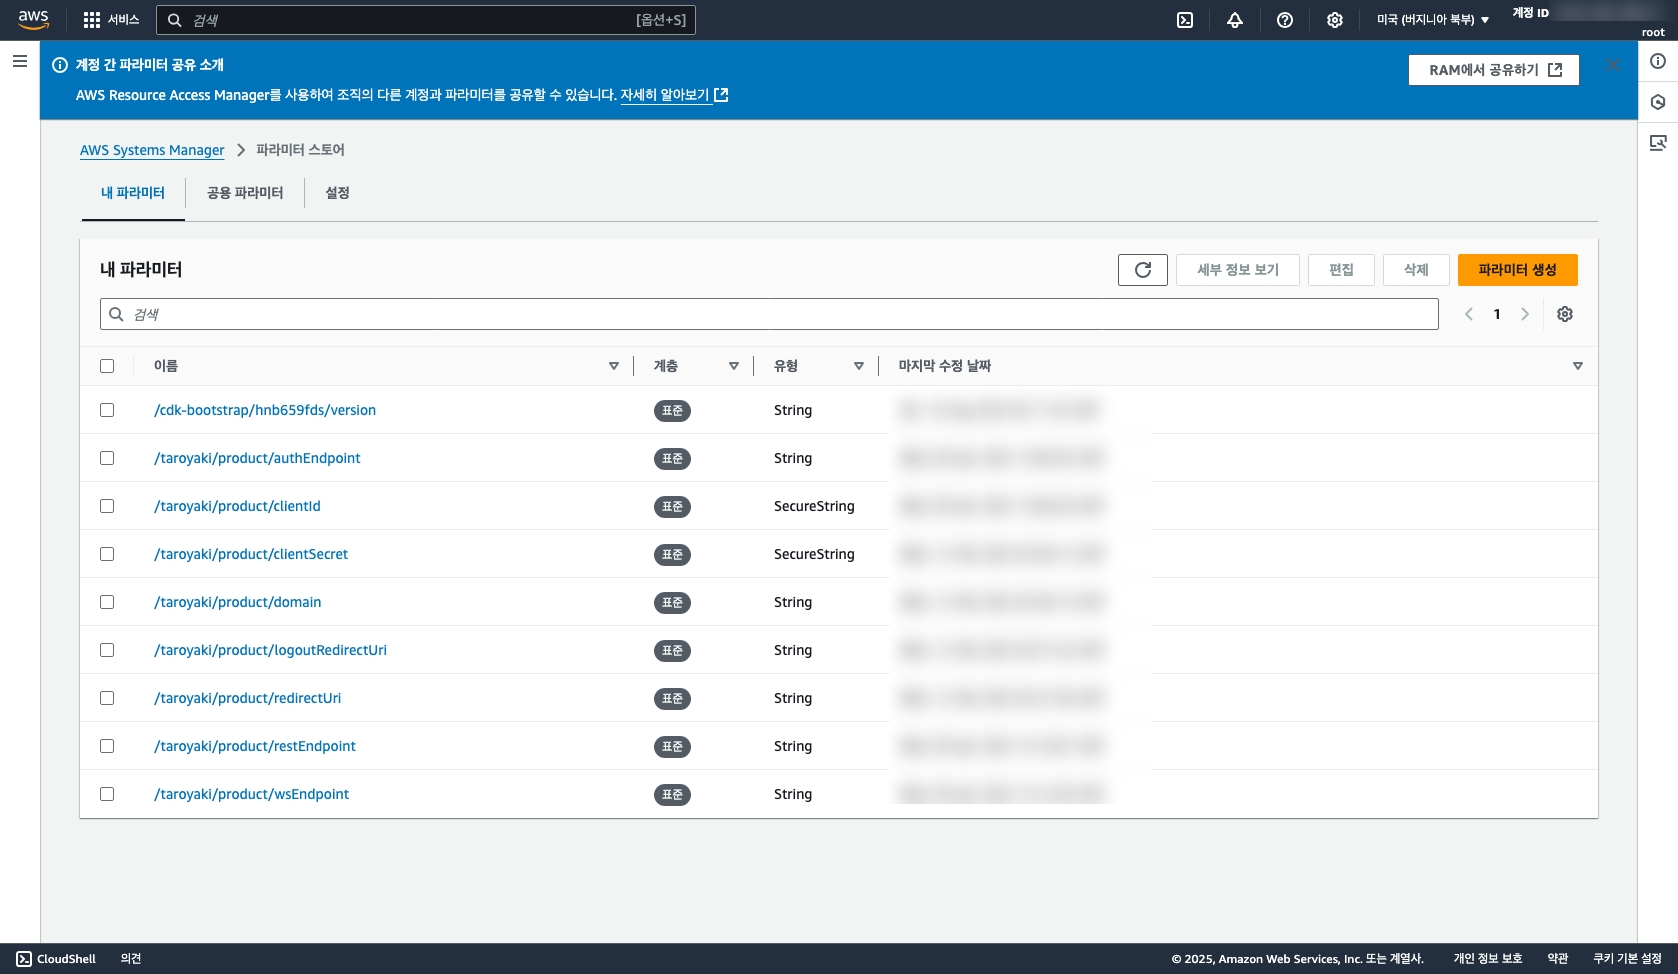1678x974 pixels.
Task: Open the screen search icon on right rail
Action: [1658, 143]
